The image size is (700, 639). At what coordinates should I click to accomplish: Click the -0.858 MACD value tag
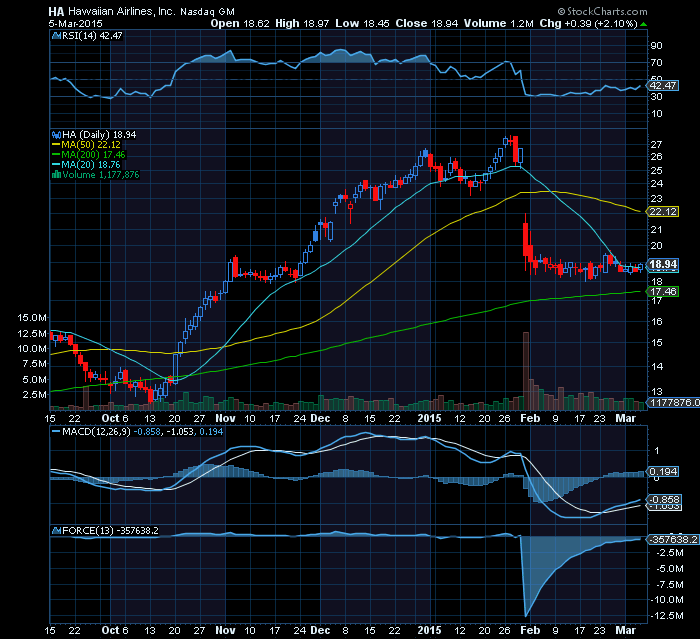click(664, 499)
